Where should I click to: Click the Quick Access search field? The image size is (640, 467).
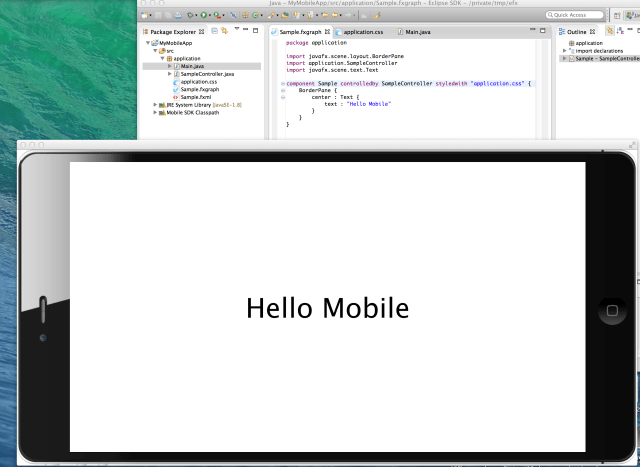point(575,15)
